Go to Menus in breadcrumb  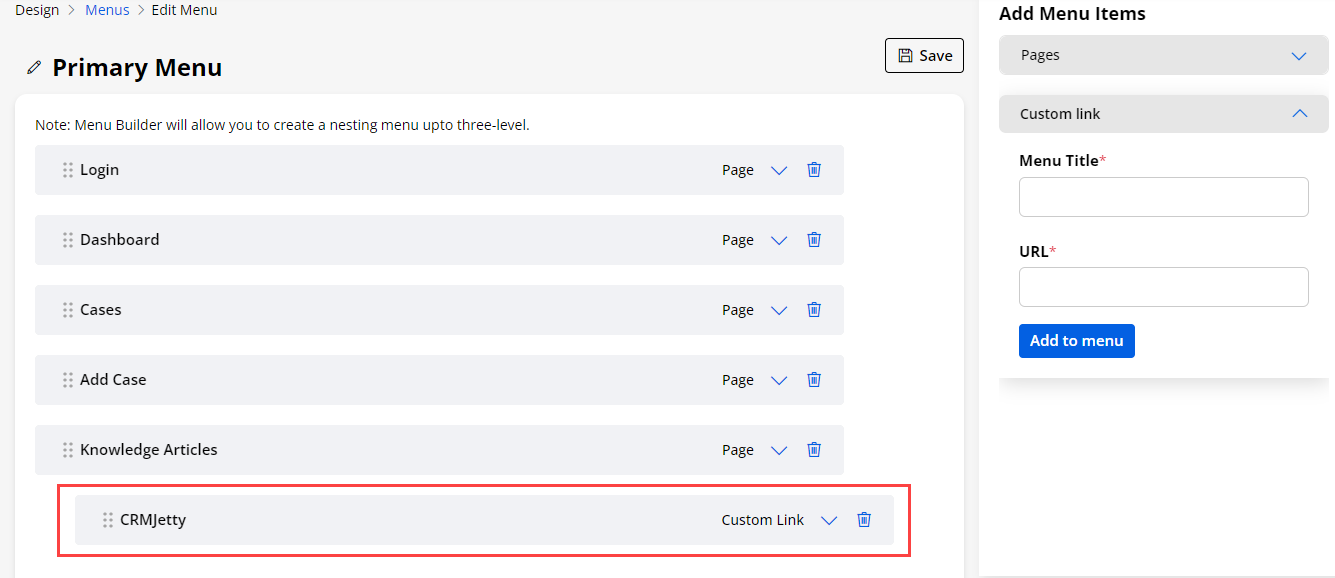107,10
